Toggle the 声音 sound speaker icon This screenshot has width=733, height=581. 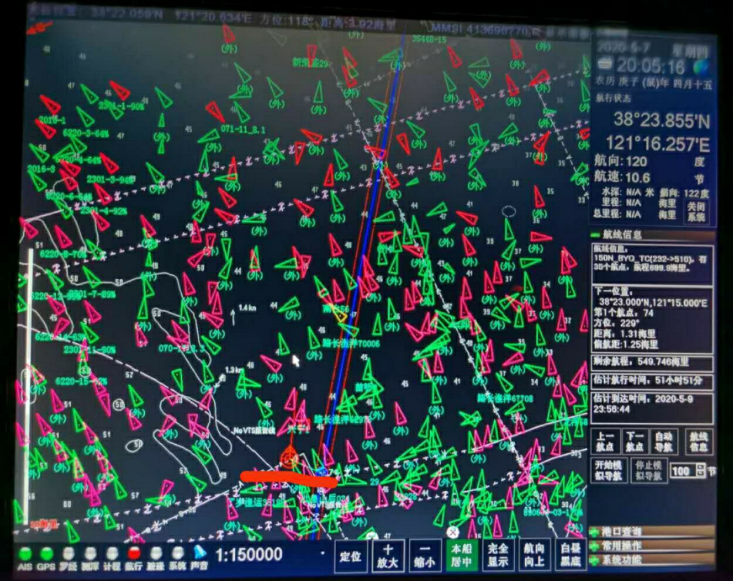(200, 553)
